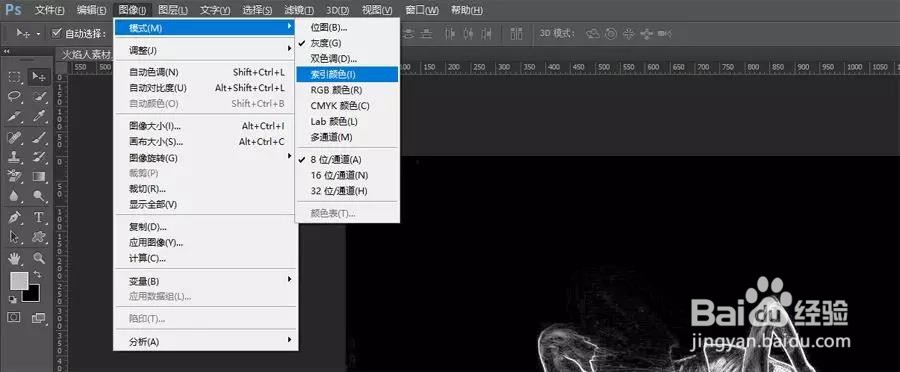The height and width of the screenshot is (372, 900).
Task: Click the 3D roll mode icon
Action: pos(611,34)
